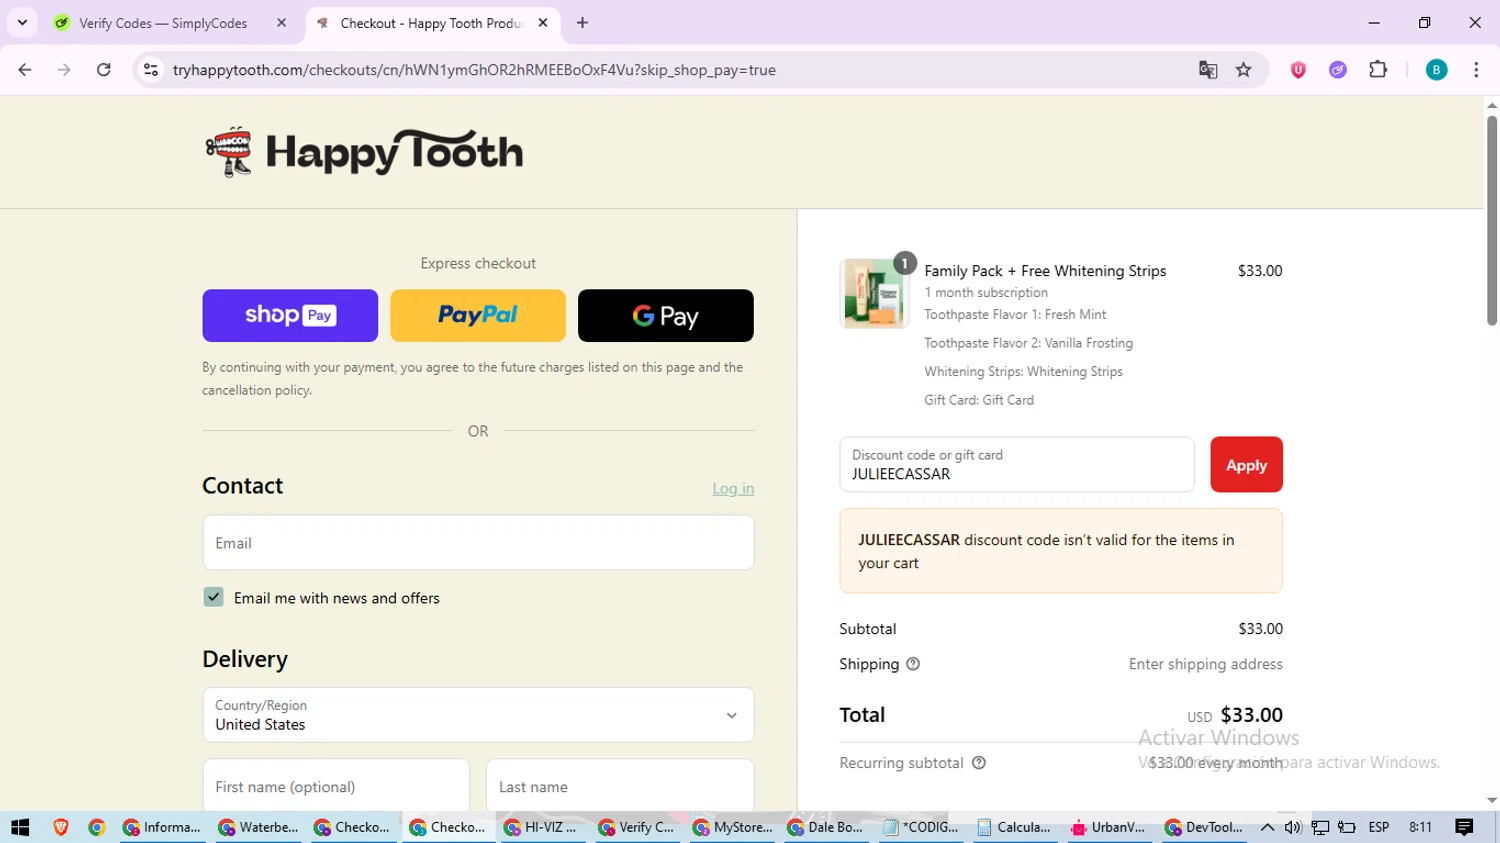Switch to the MyStore... taskbar window
The height and width of the screenshot is (843, 1500).
coord(733,827)
